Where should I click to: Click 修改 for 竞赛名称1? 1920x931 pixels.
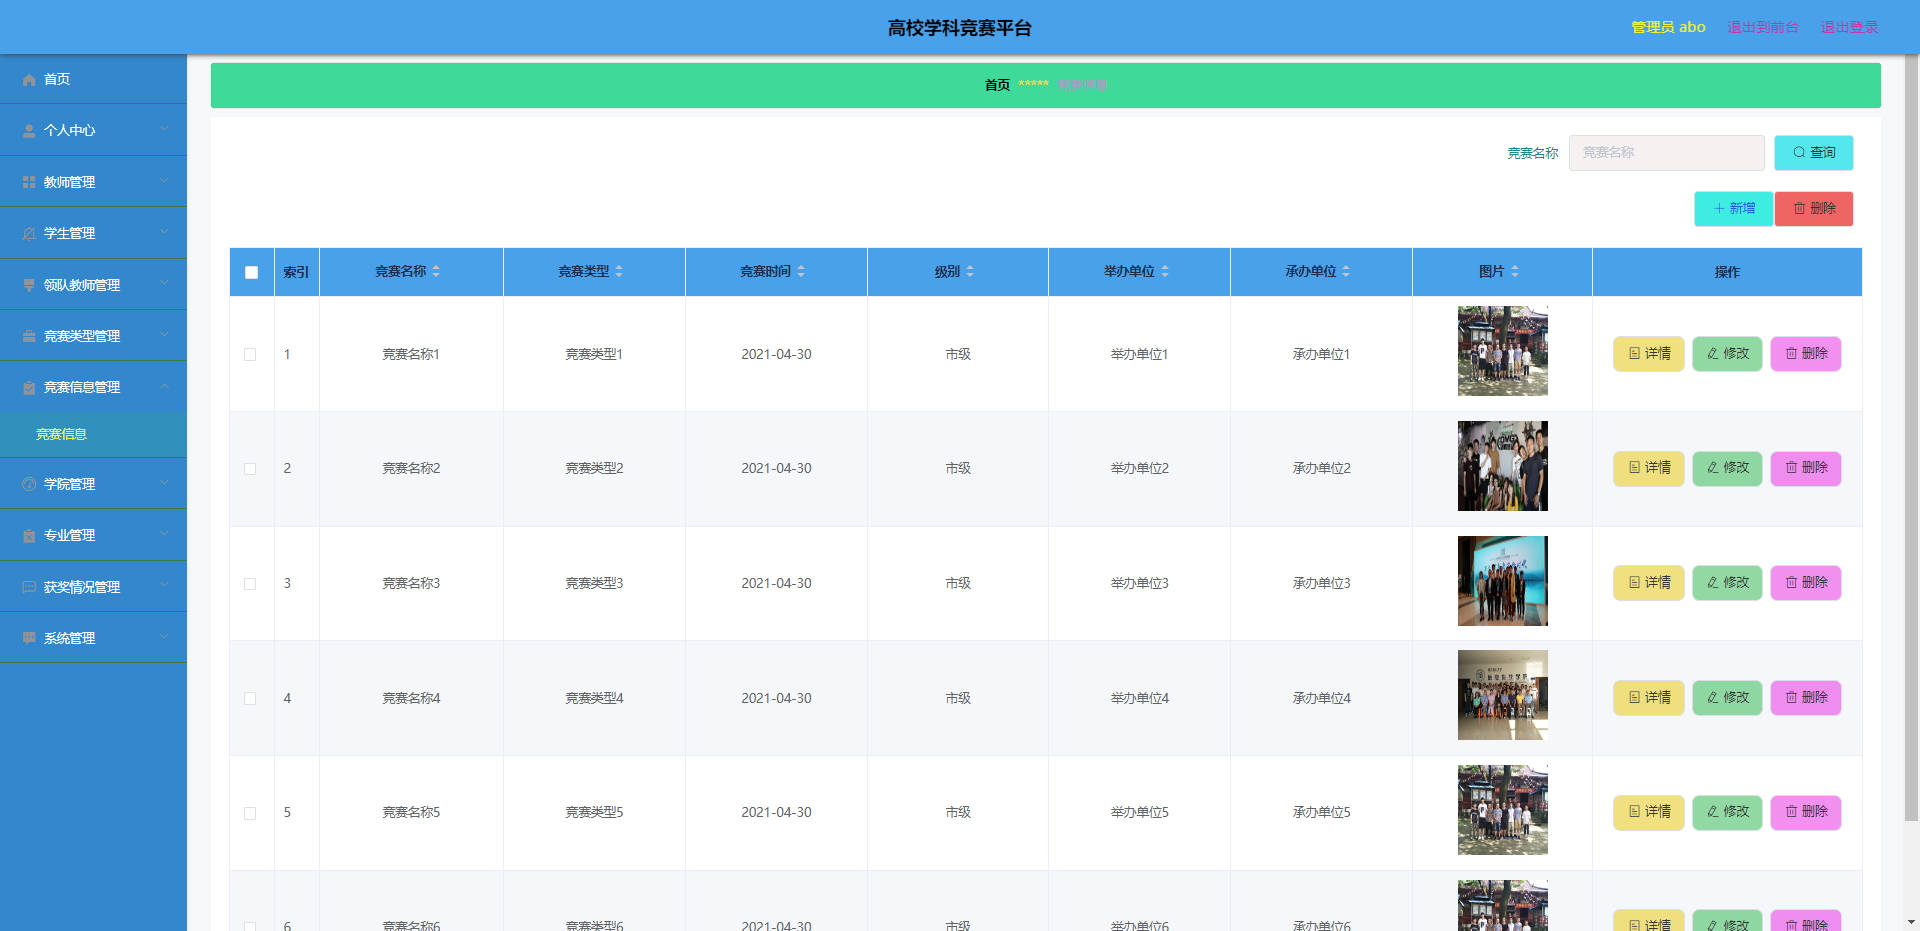point(1727,354)
